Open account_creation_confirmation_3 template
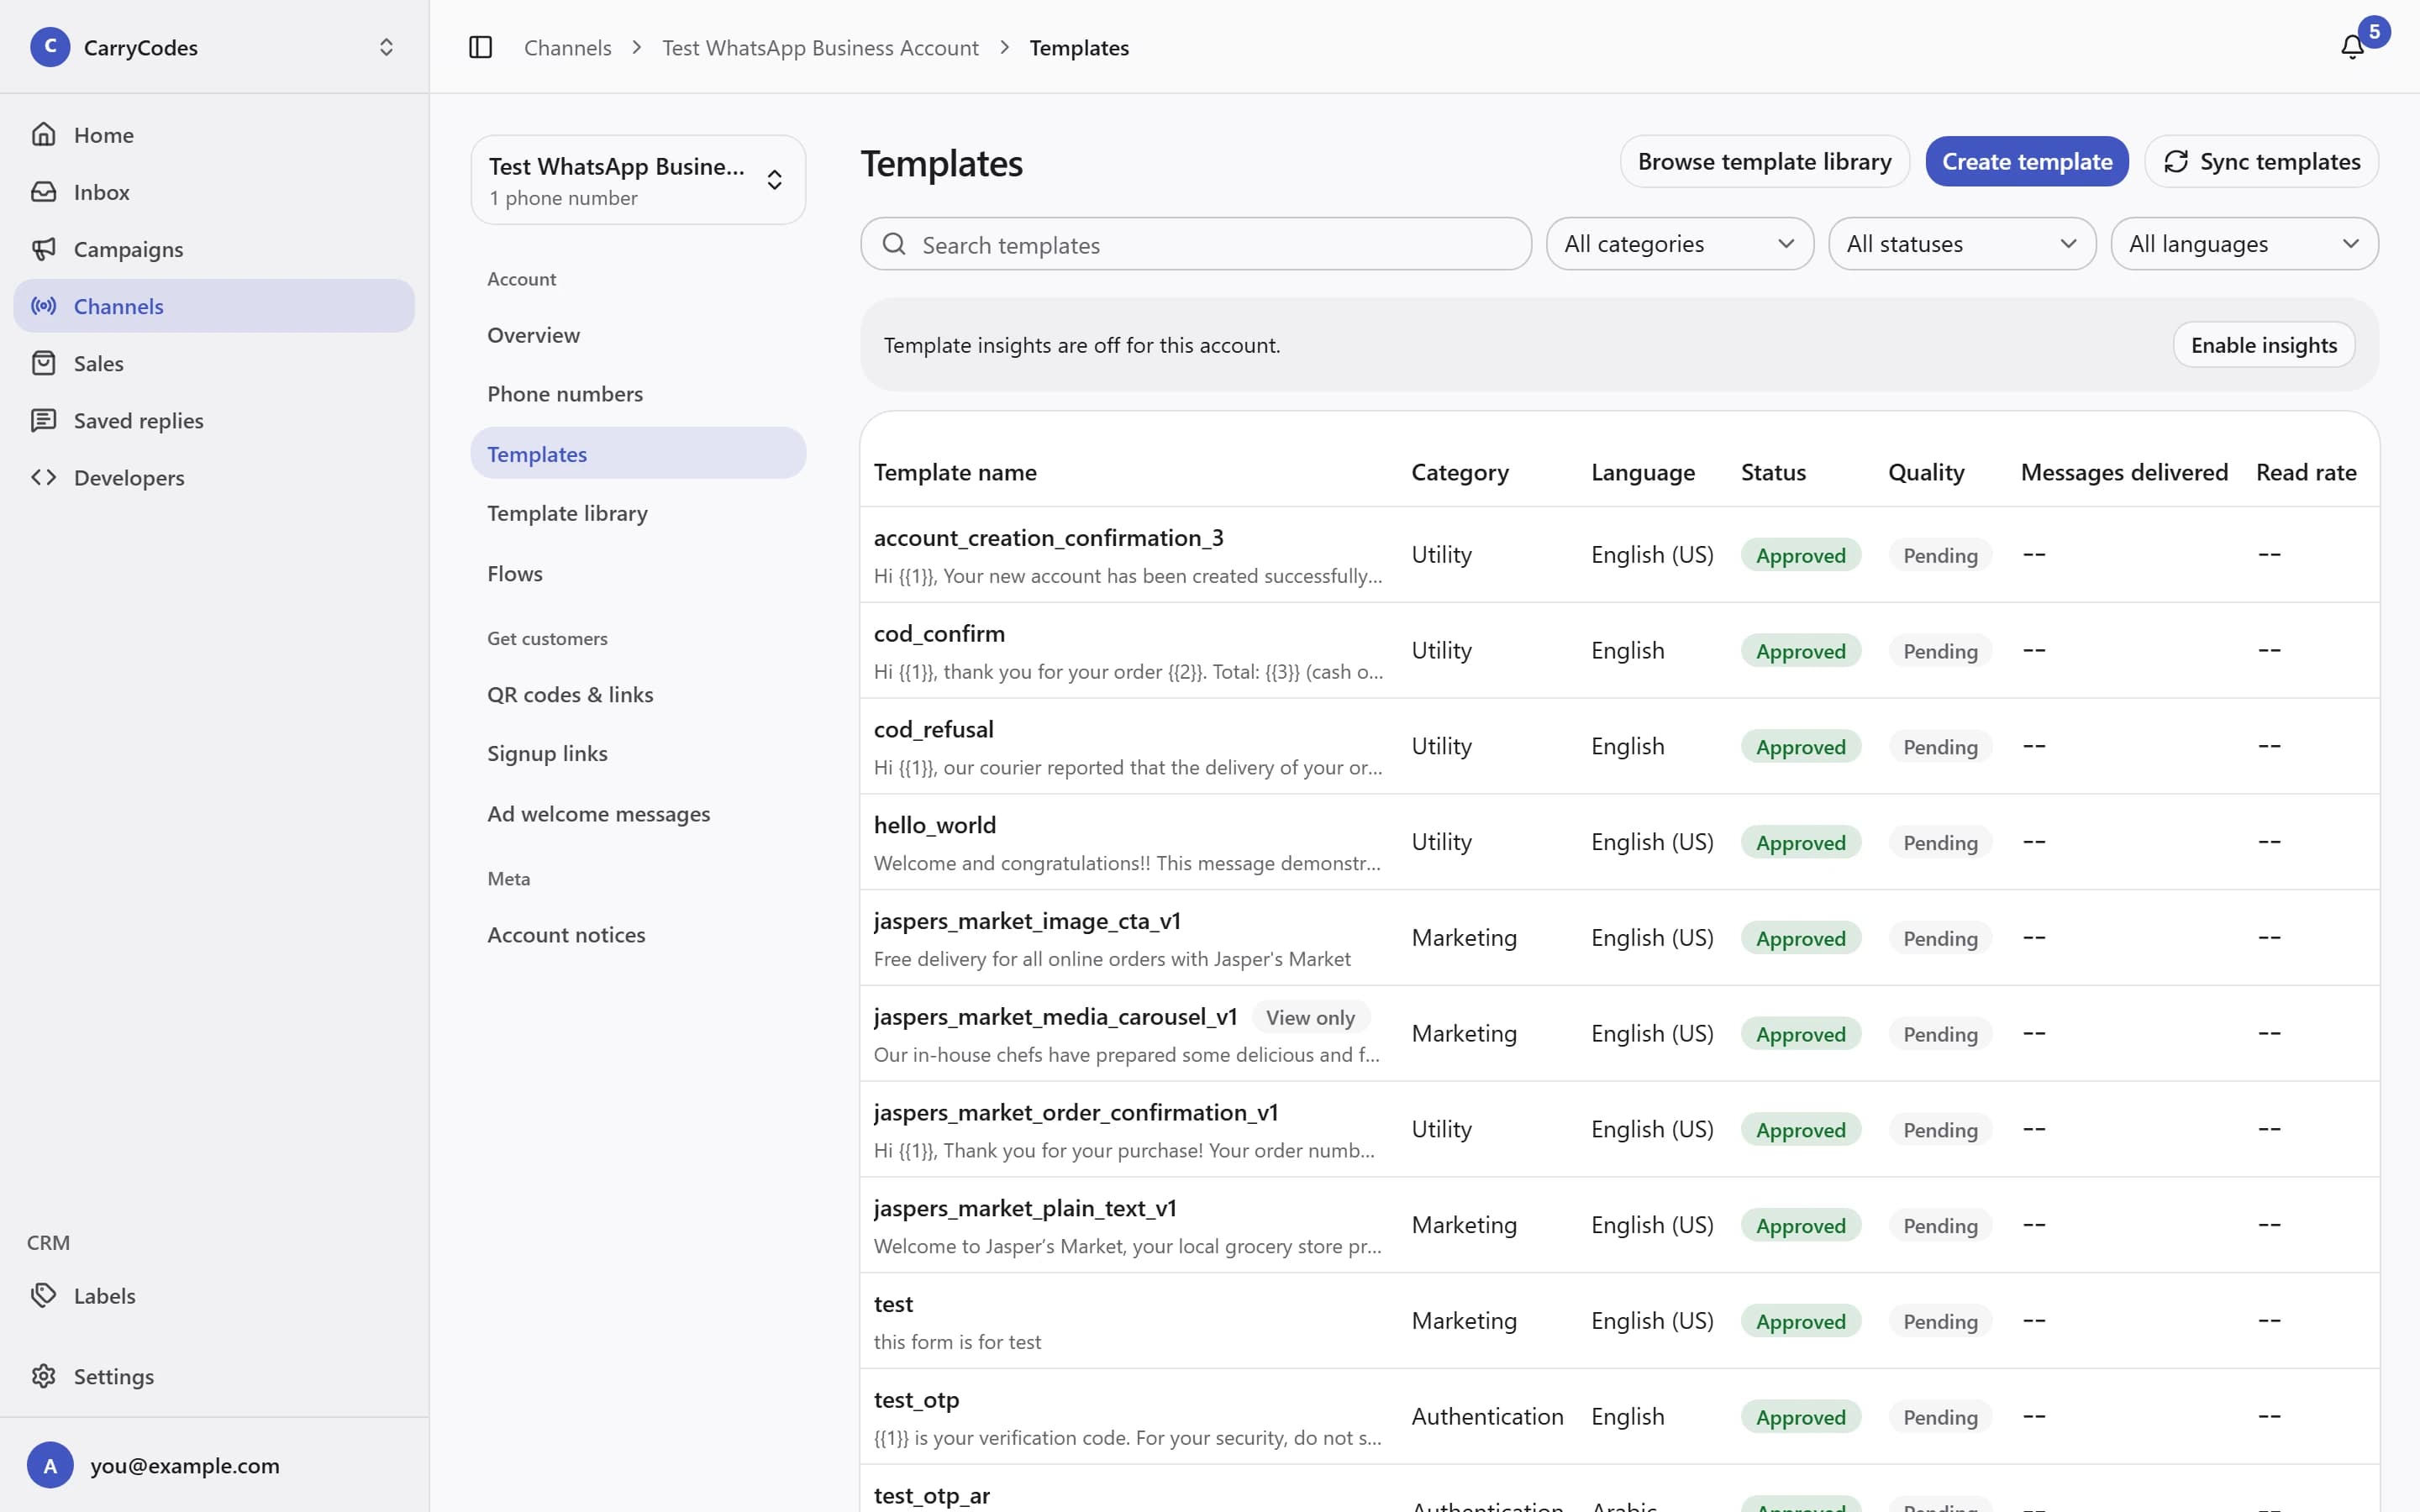The height and width of the screenshot is (1512, 2420). pos(1619,554)
